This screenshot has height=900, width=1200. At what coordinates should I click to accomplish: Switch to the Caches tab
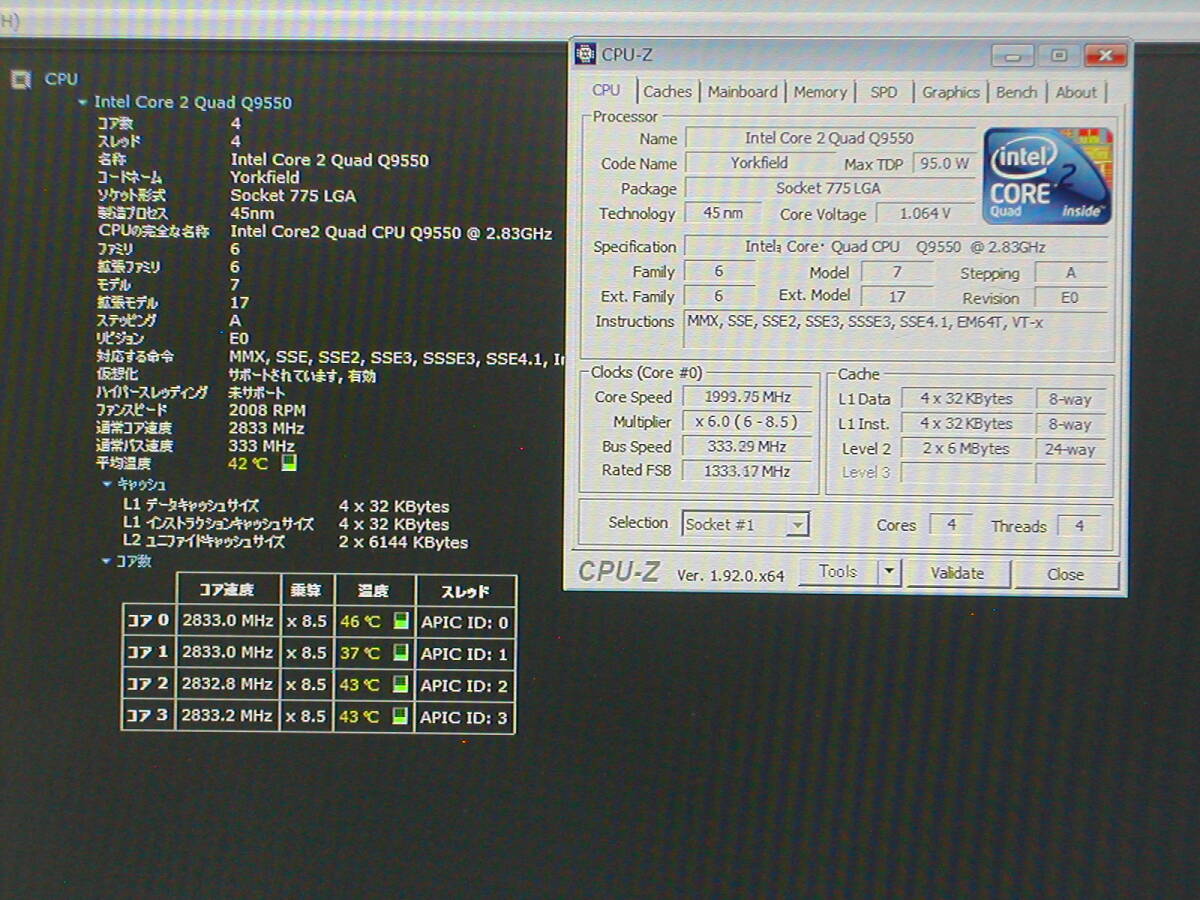pyautogui.click(x=667, y=92)
